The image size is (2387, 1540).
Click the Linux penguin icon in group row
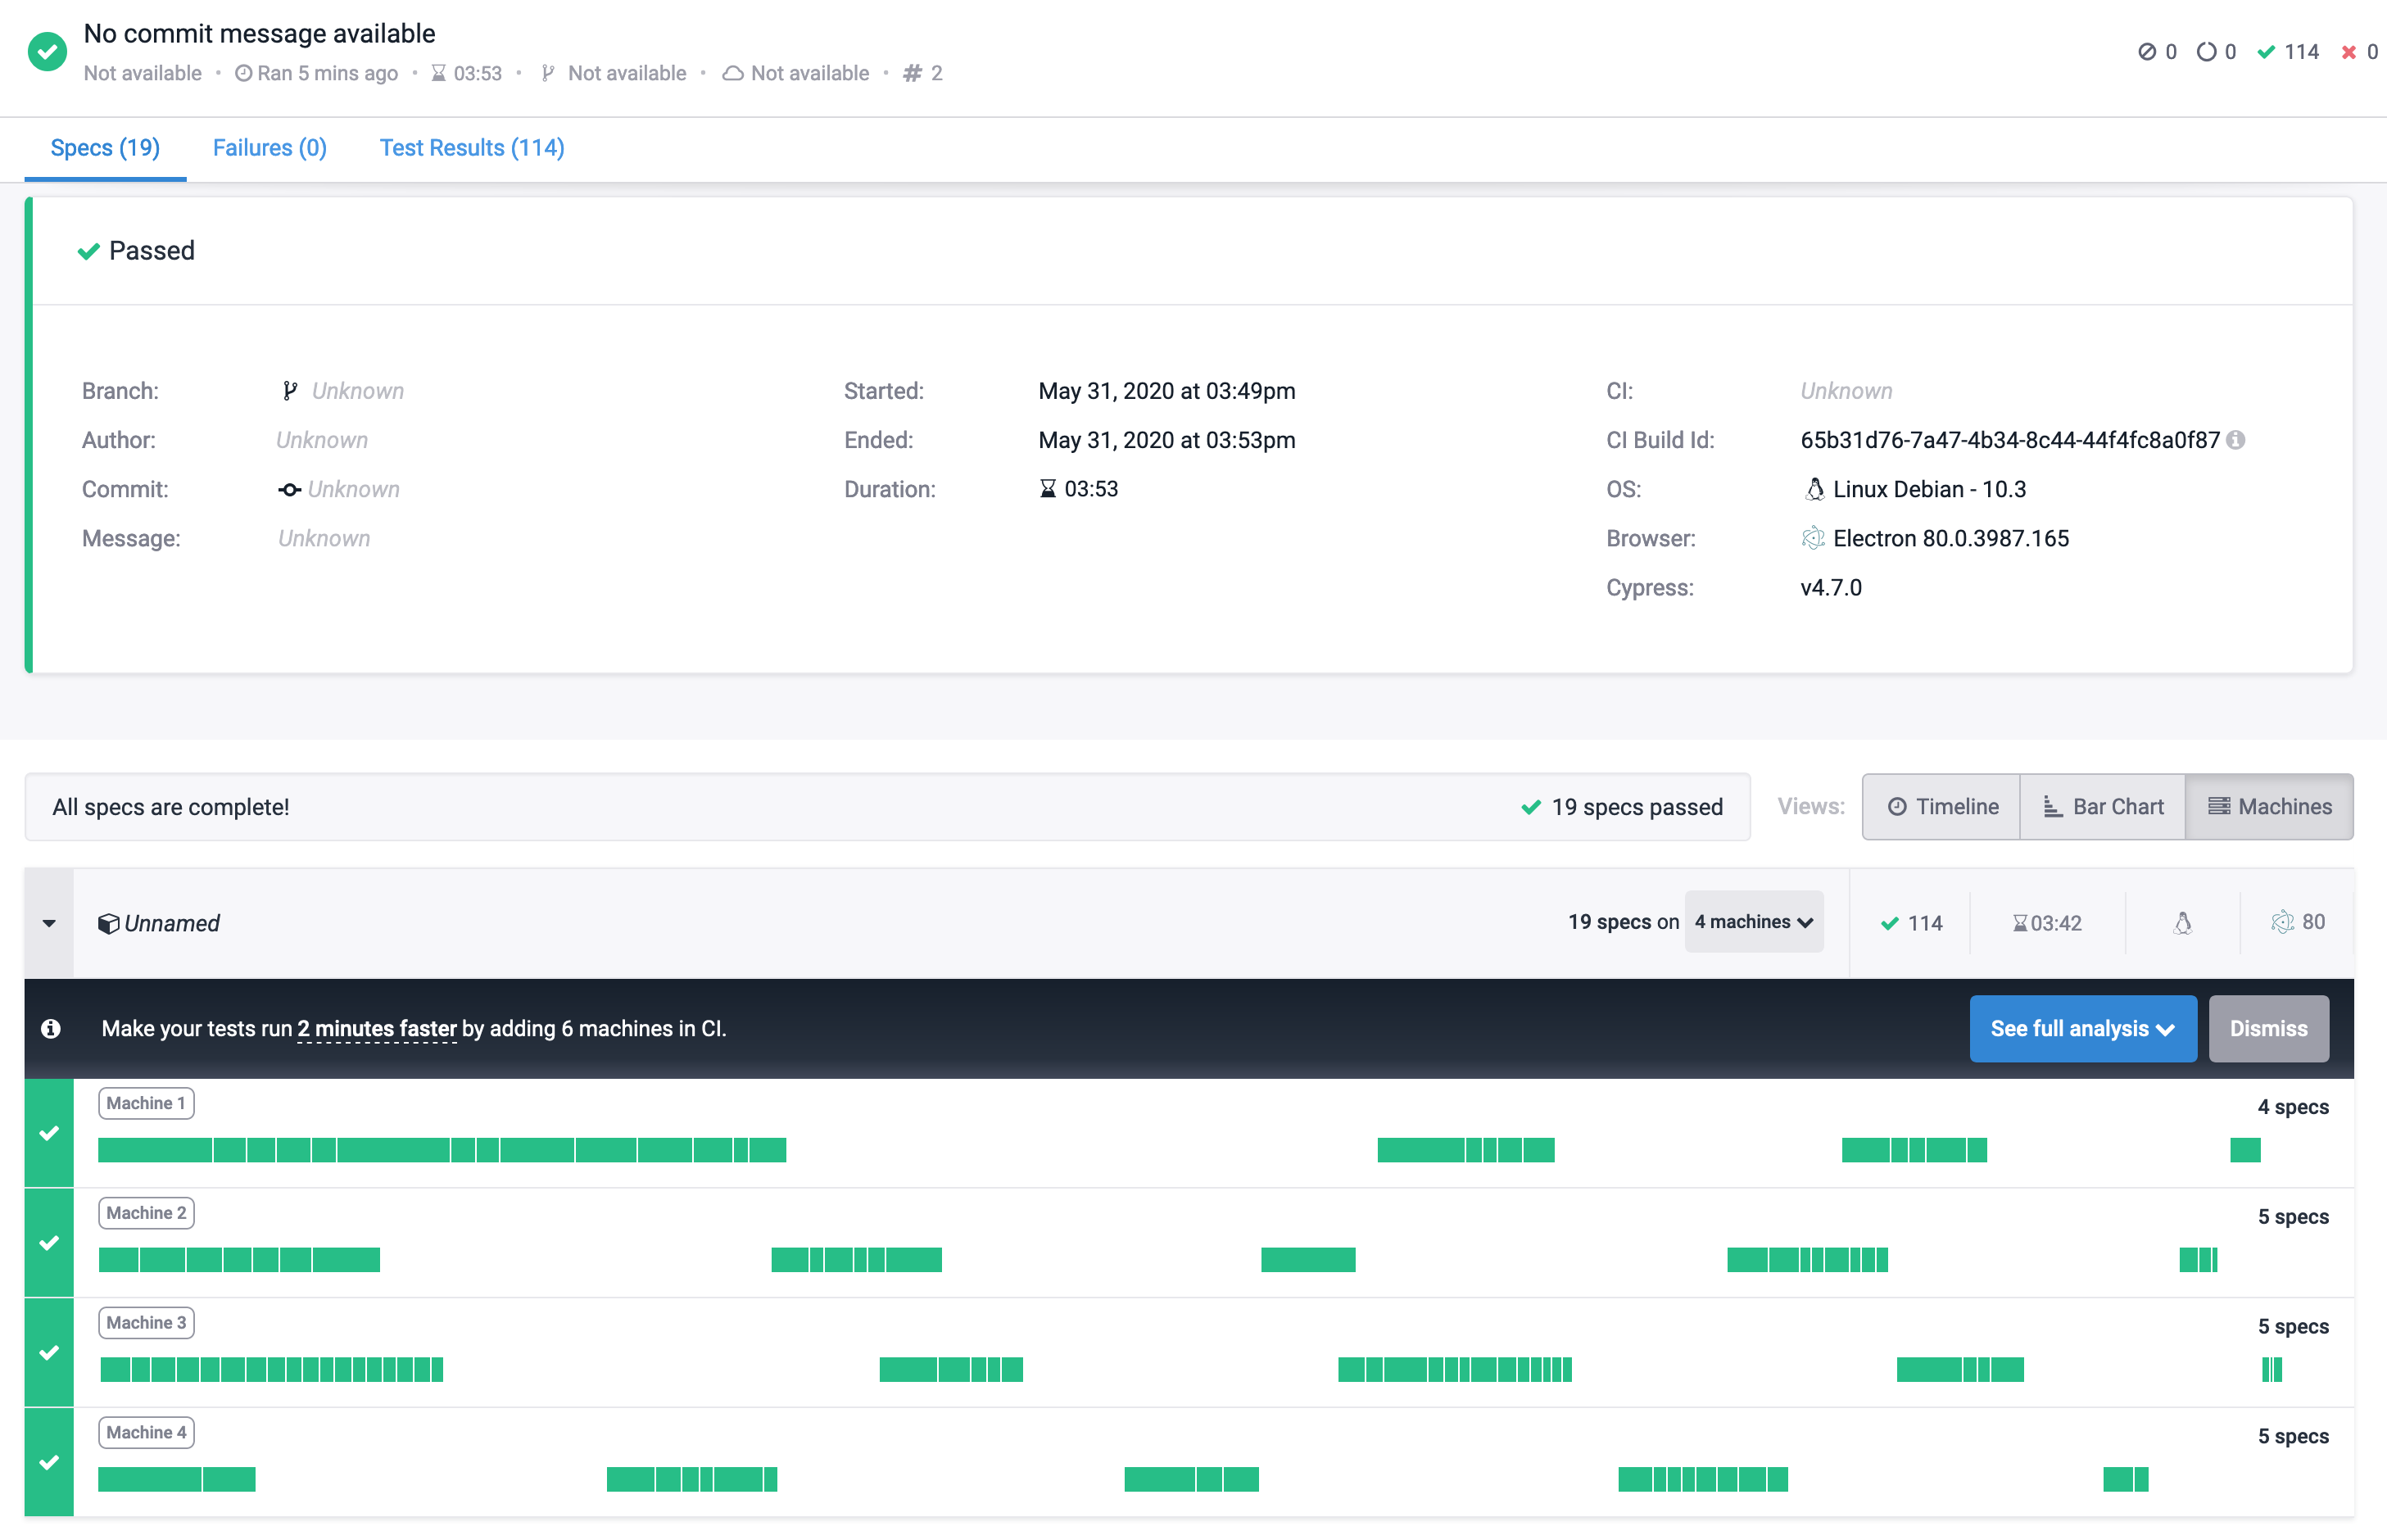click(2182, 923)
